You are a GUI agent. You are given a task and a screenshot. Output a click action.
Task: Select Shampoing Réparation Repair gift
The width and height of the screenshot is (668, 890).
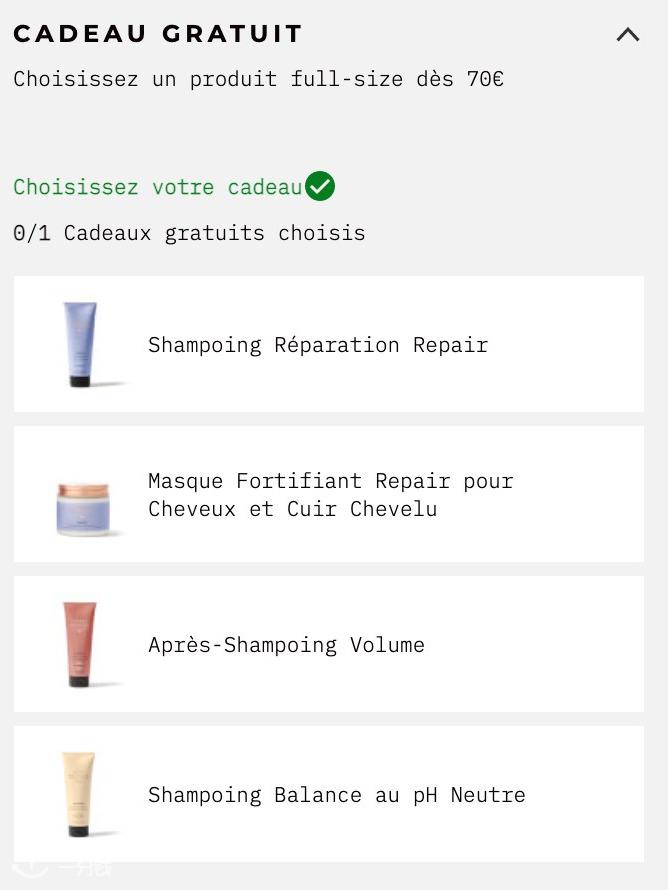click(328, 344)
